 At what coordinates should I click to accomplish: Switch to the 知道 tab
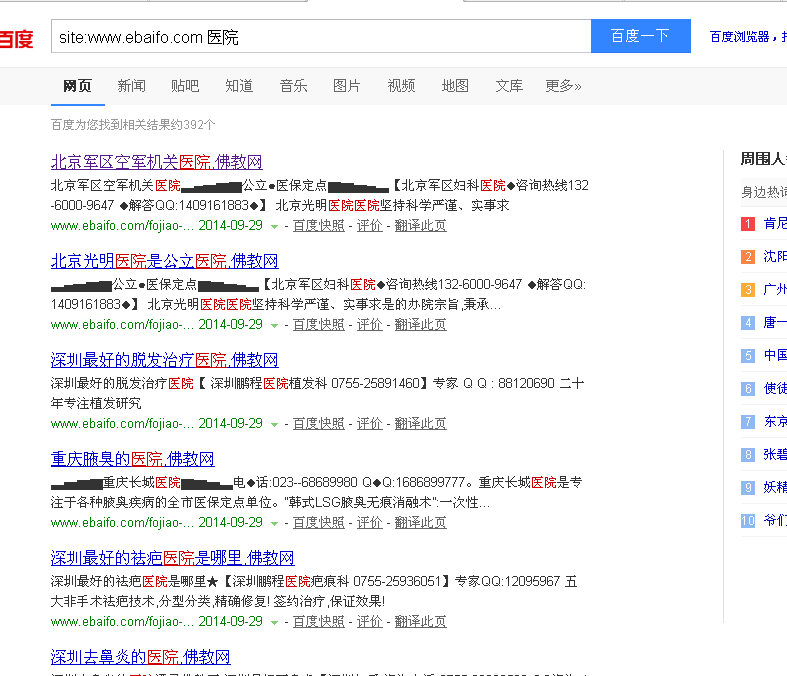(x=239, y=86)
